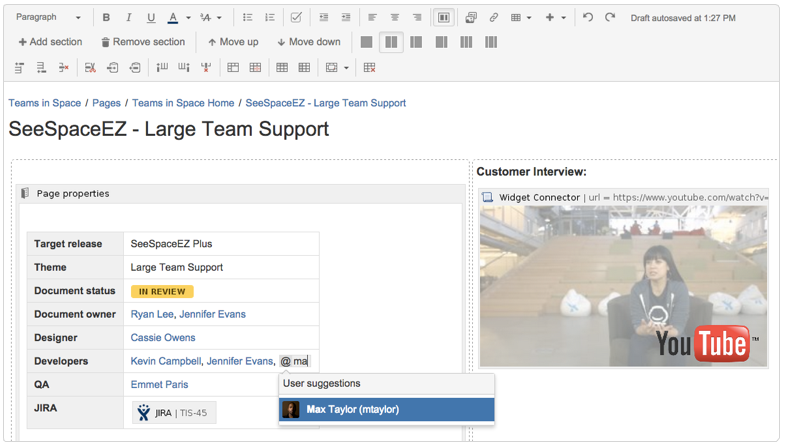The width and height of the screenshot is (785, 446).
Task: Click the JIRA TIS-45 macro
Action: click(x=174, y=413)
